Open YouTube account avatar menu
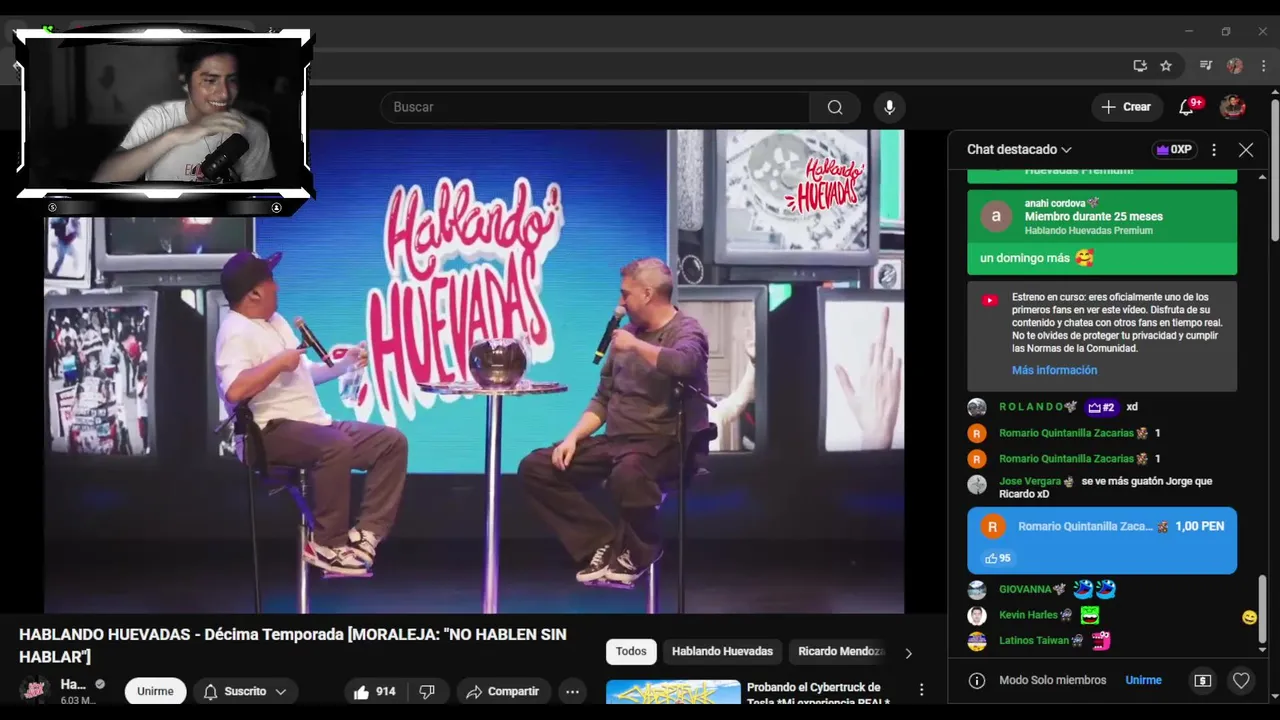This screenshot has height=720, width=1280. tap(1233, 107)
